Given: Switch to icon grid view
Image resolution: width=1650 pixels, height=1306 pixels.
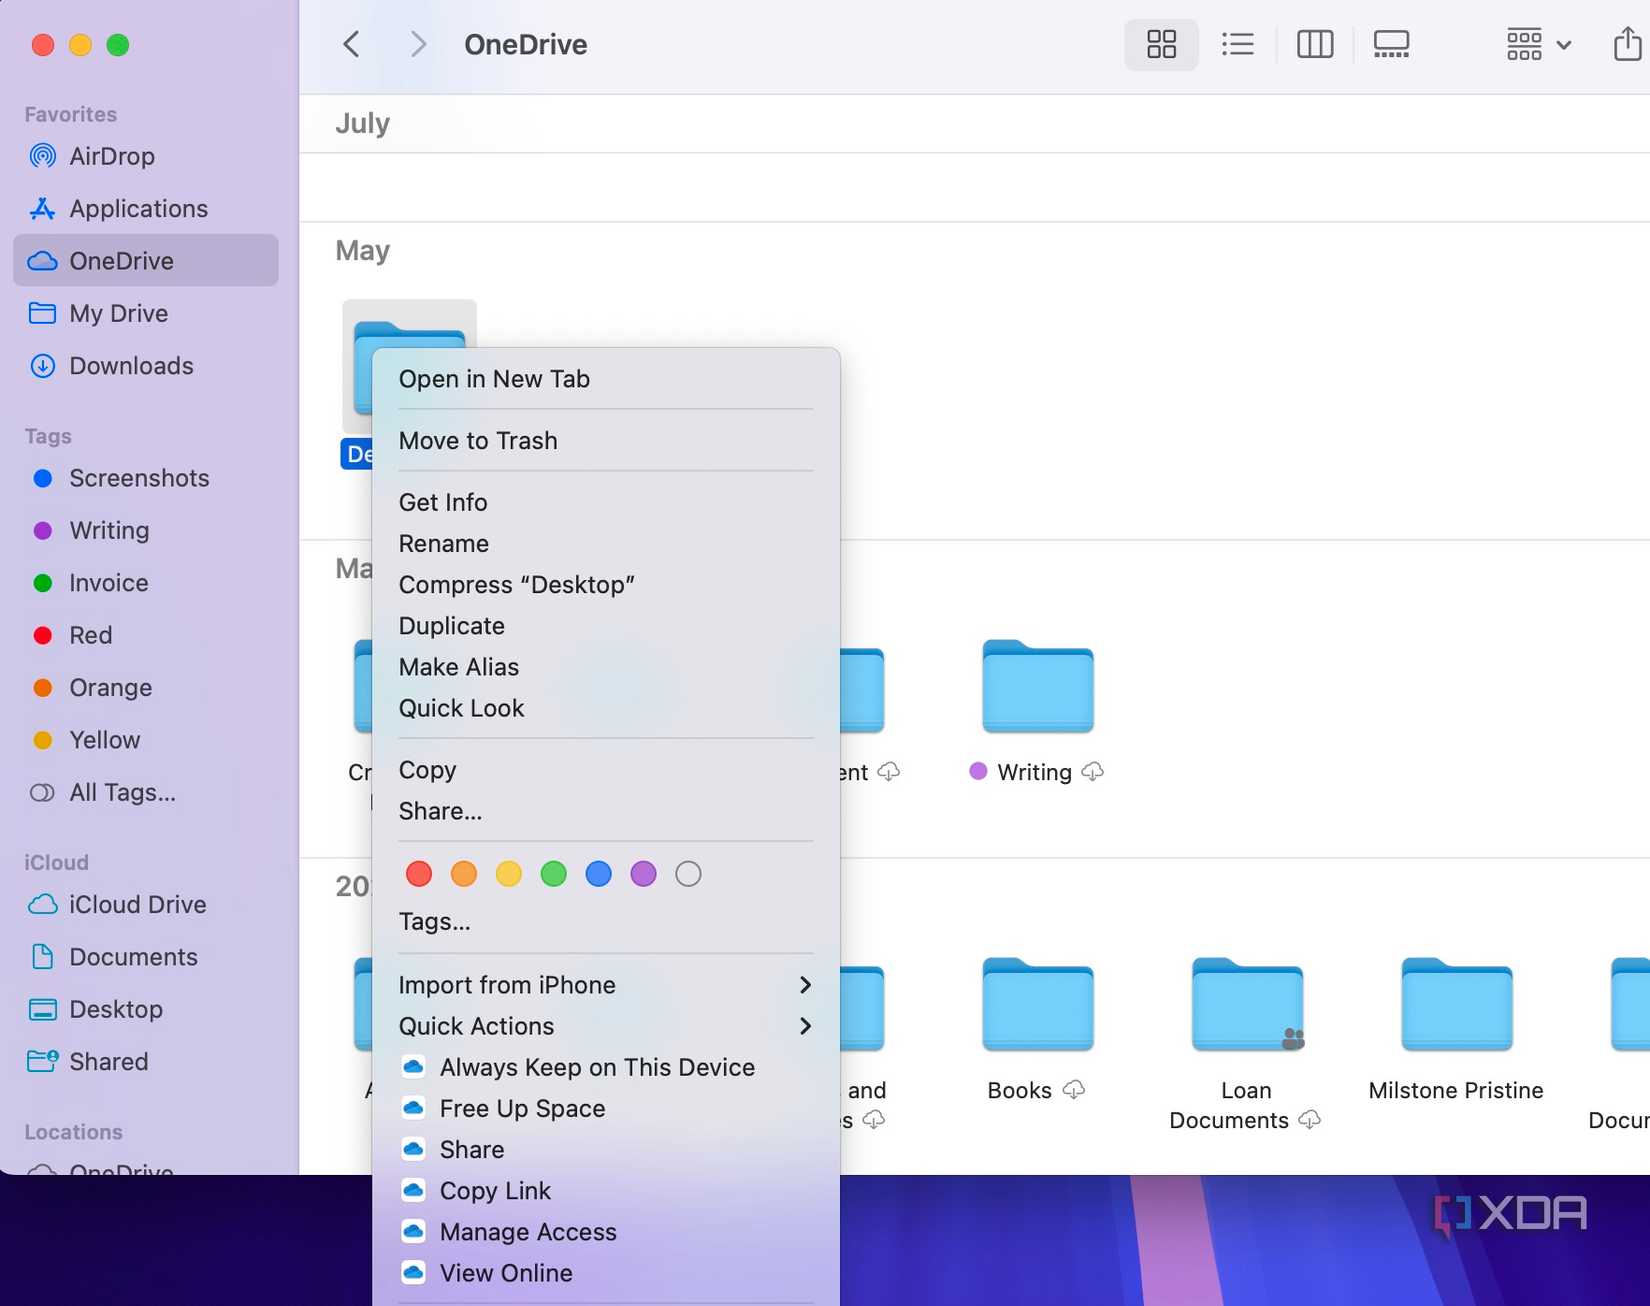Looking at the screenshot, I should tap(1161, 44).
